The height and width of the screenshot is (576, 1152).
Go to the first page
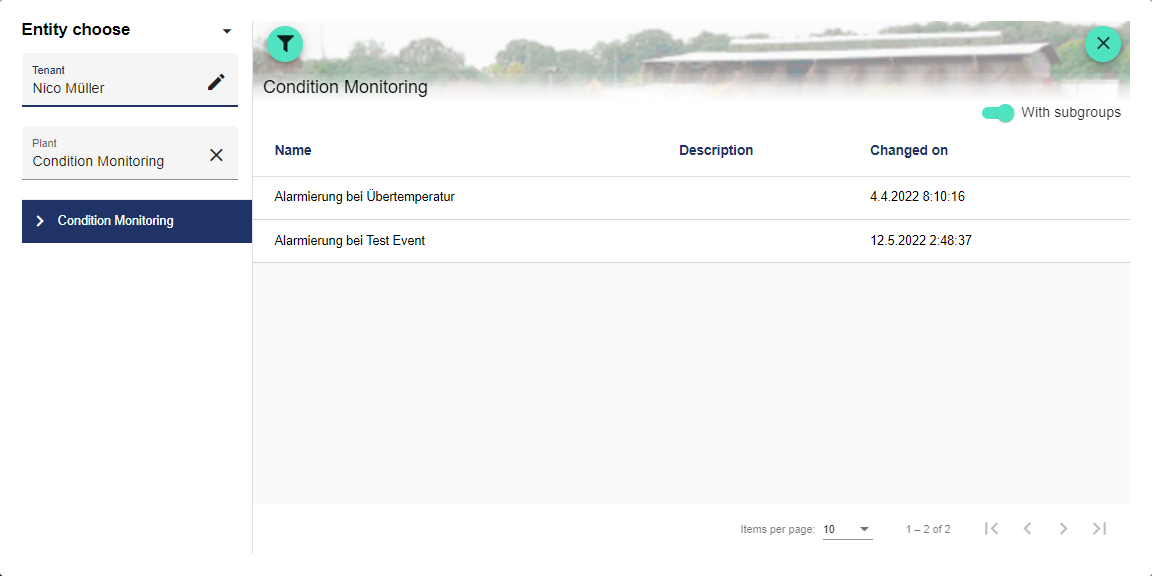pos(991,529)
